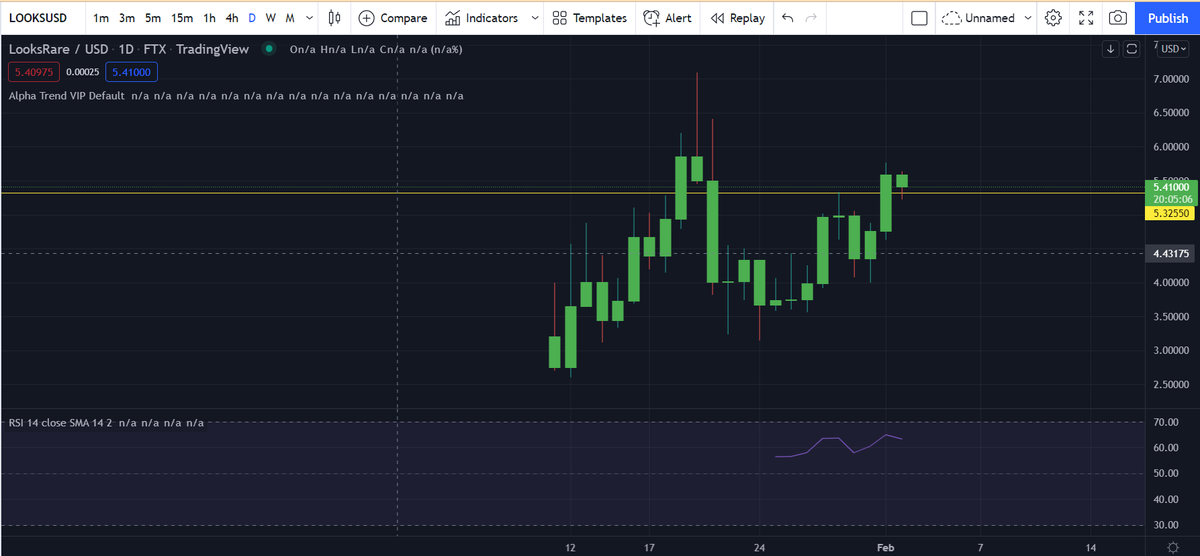The height and width of the screenshot is (556, 1200).
Task: Click the green current price label 5.41000
Action: (1171, 187)
